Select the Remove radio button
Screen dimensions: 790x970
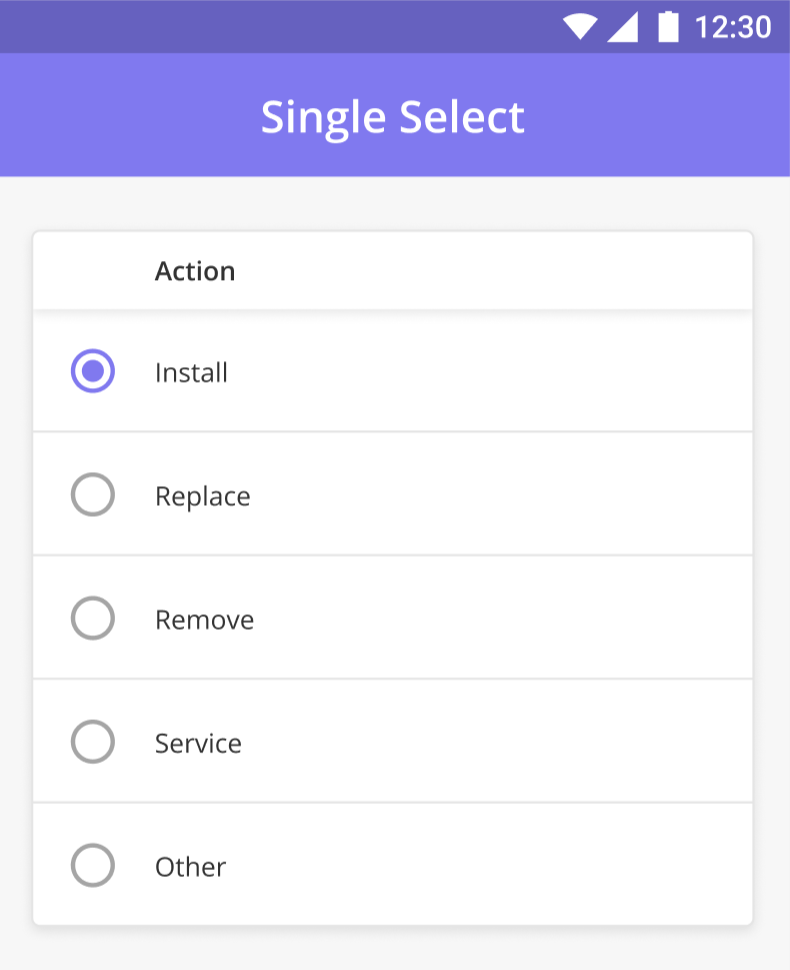93,618
